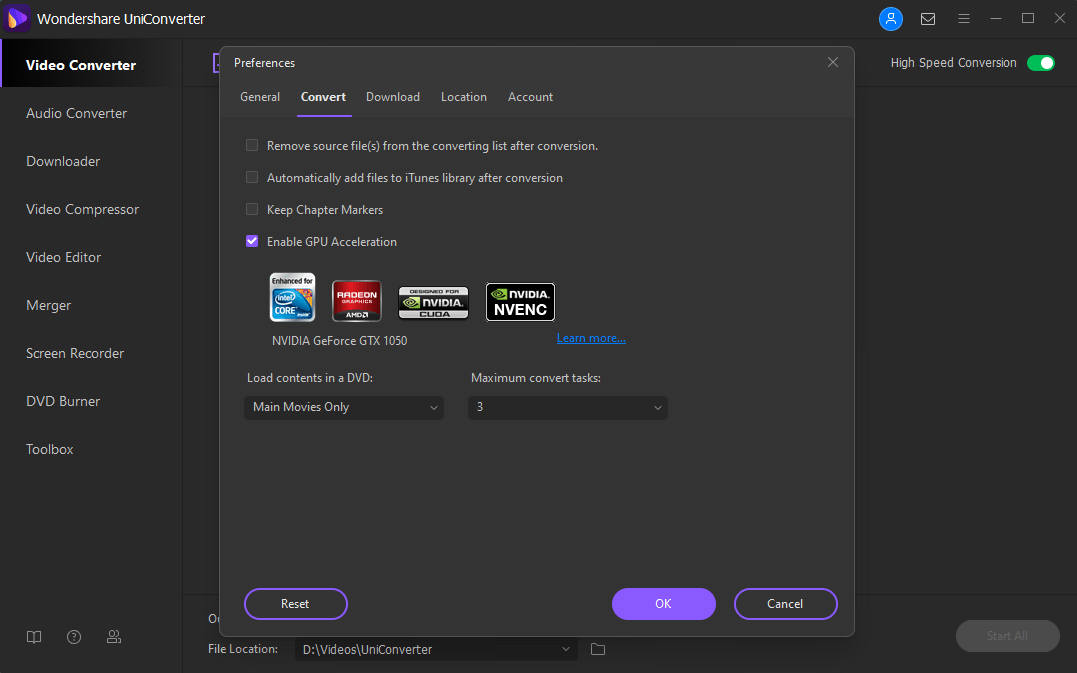The height and width of the screenshot is (673, 1077).
Task: Click the Cancel button
Action: 785,604
